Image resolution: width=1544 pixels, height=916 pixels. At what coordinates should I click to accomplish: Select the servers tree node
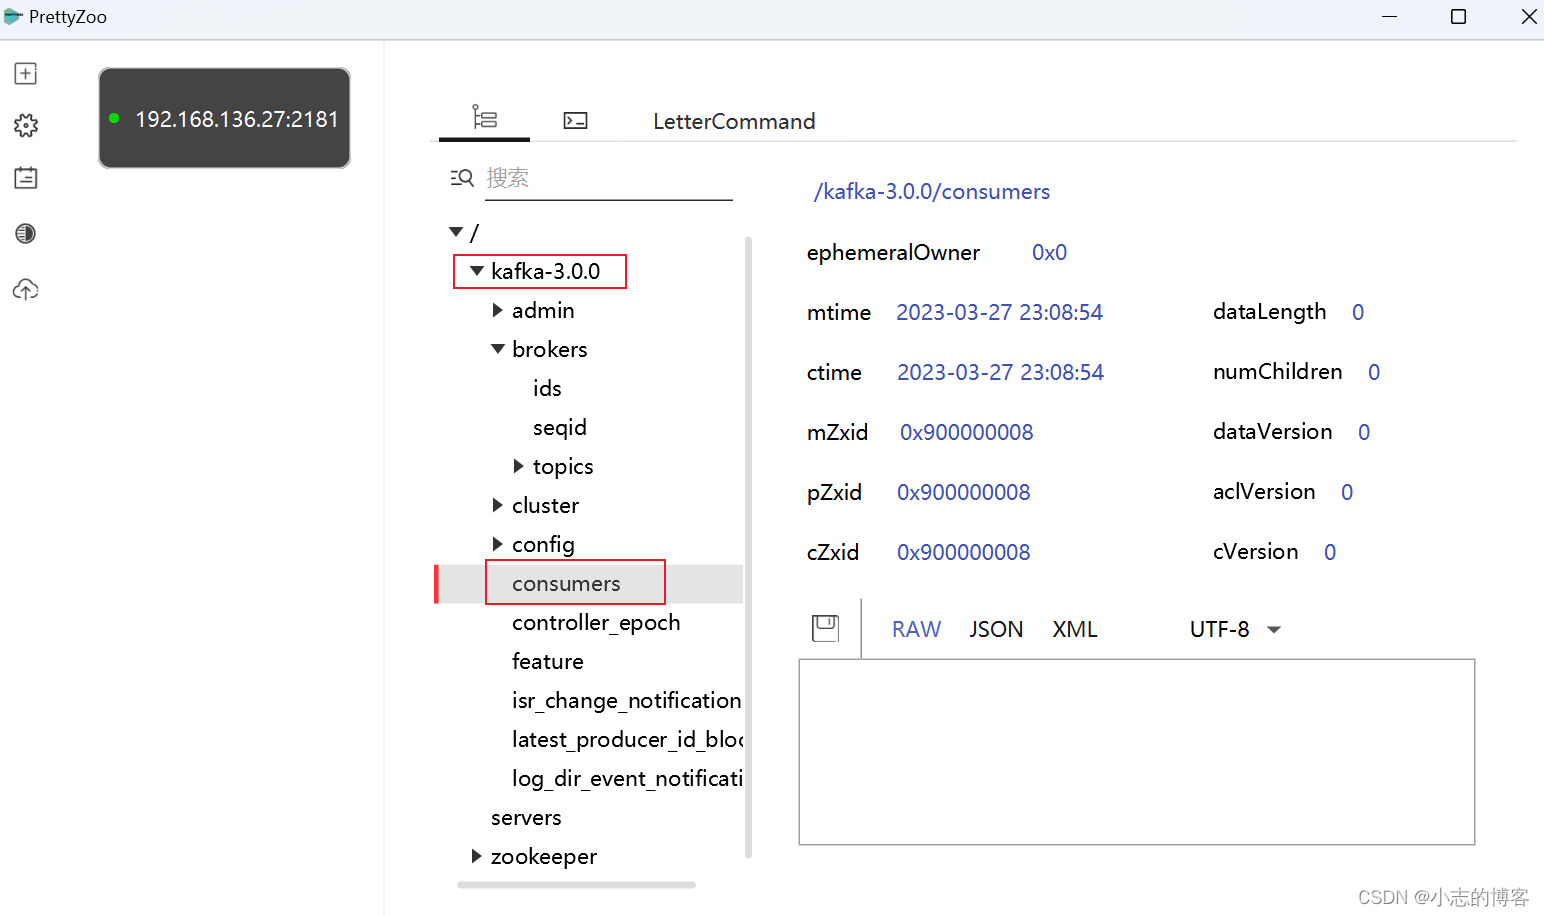526,818
